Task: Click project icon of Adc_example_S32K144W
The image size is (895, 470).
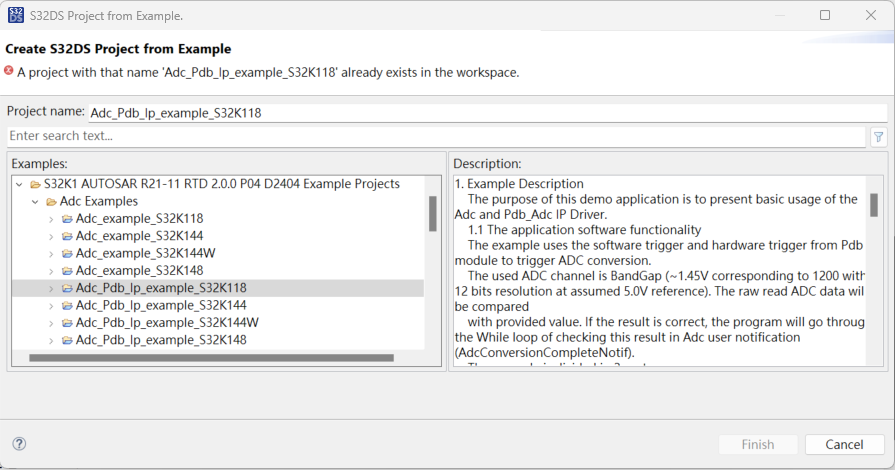Action: click(67, 253)
